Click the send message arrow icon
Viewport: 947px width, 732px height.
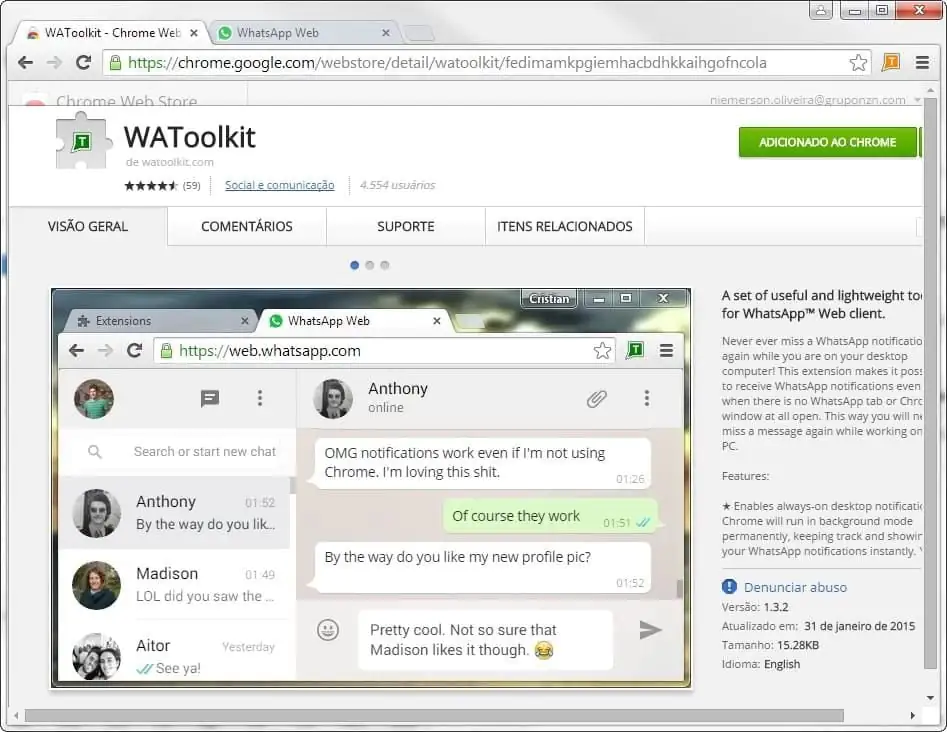(650, 630)
